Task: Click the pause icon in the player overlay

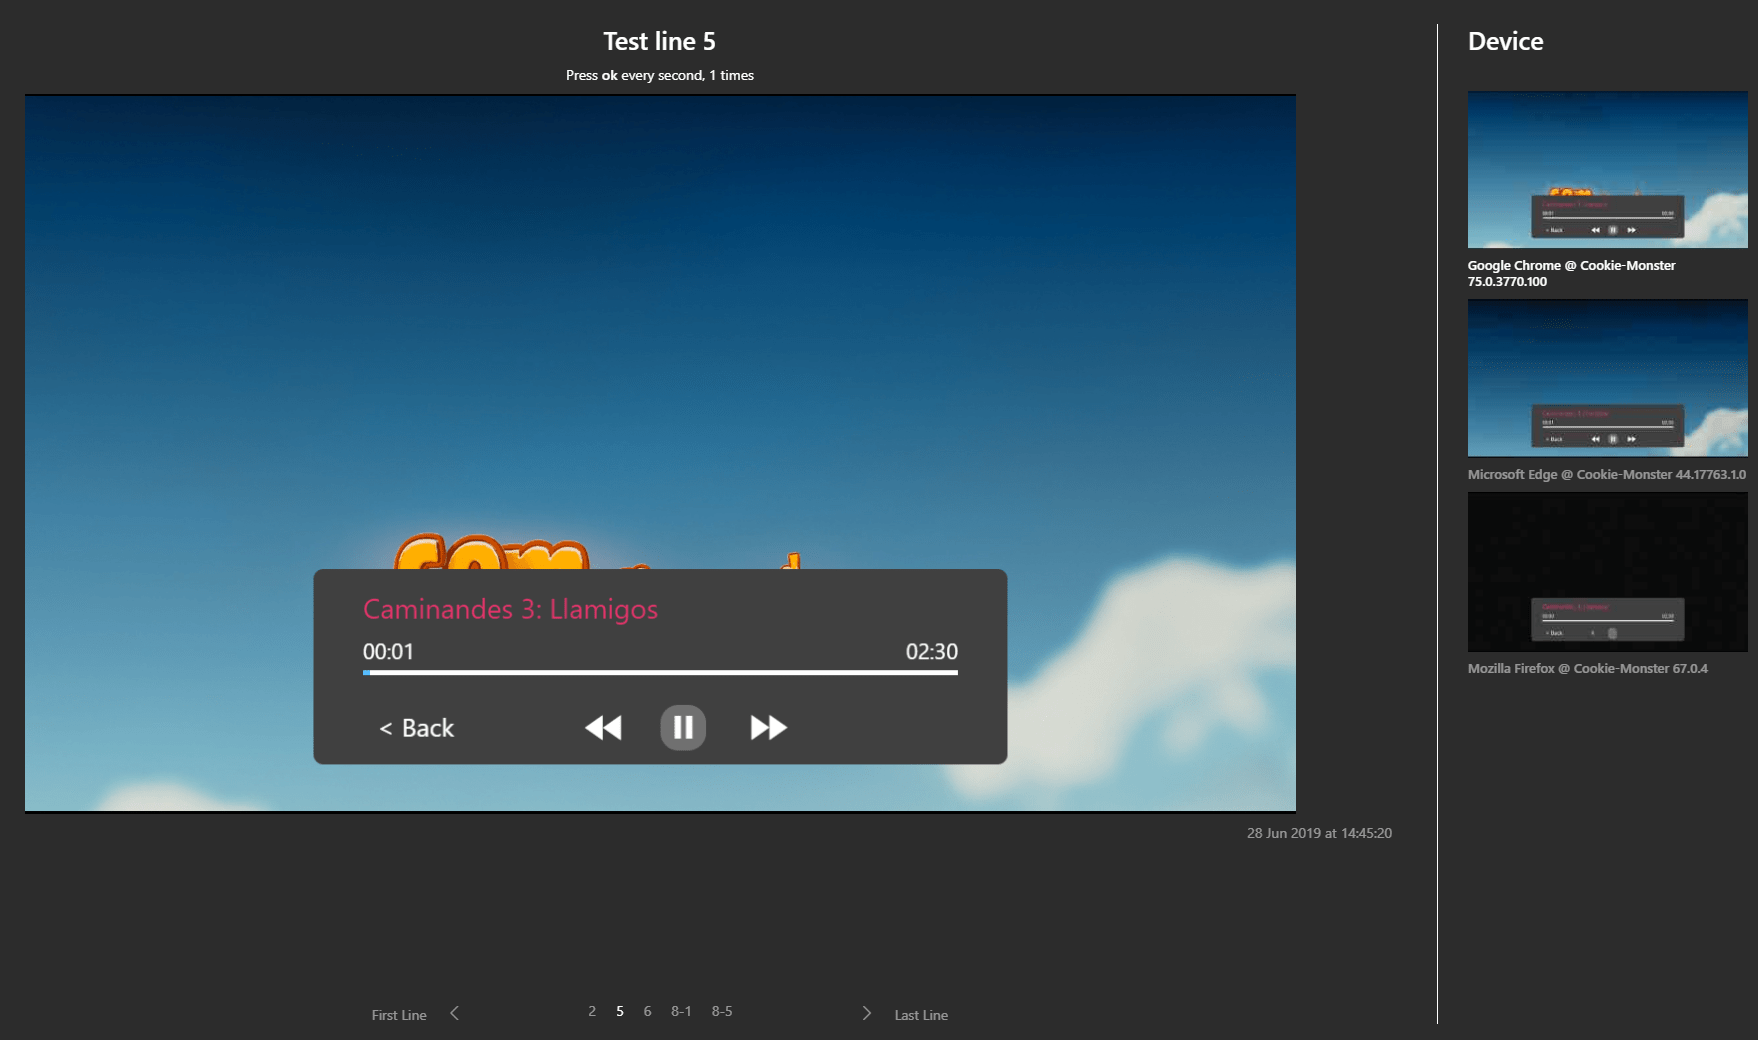Action: (x=683, y=728)
